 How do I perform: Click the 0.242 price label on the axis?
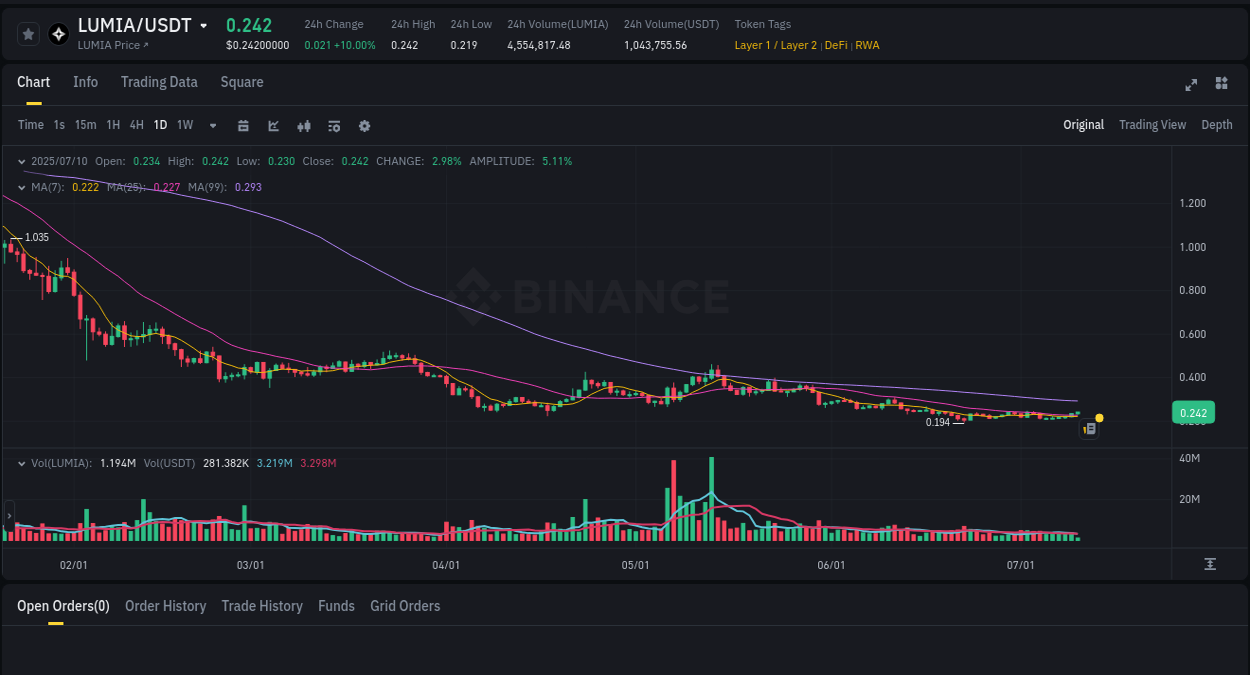point(1194,412)
